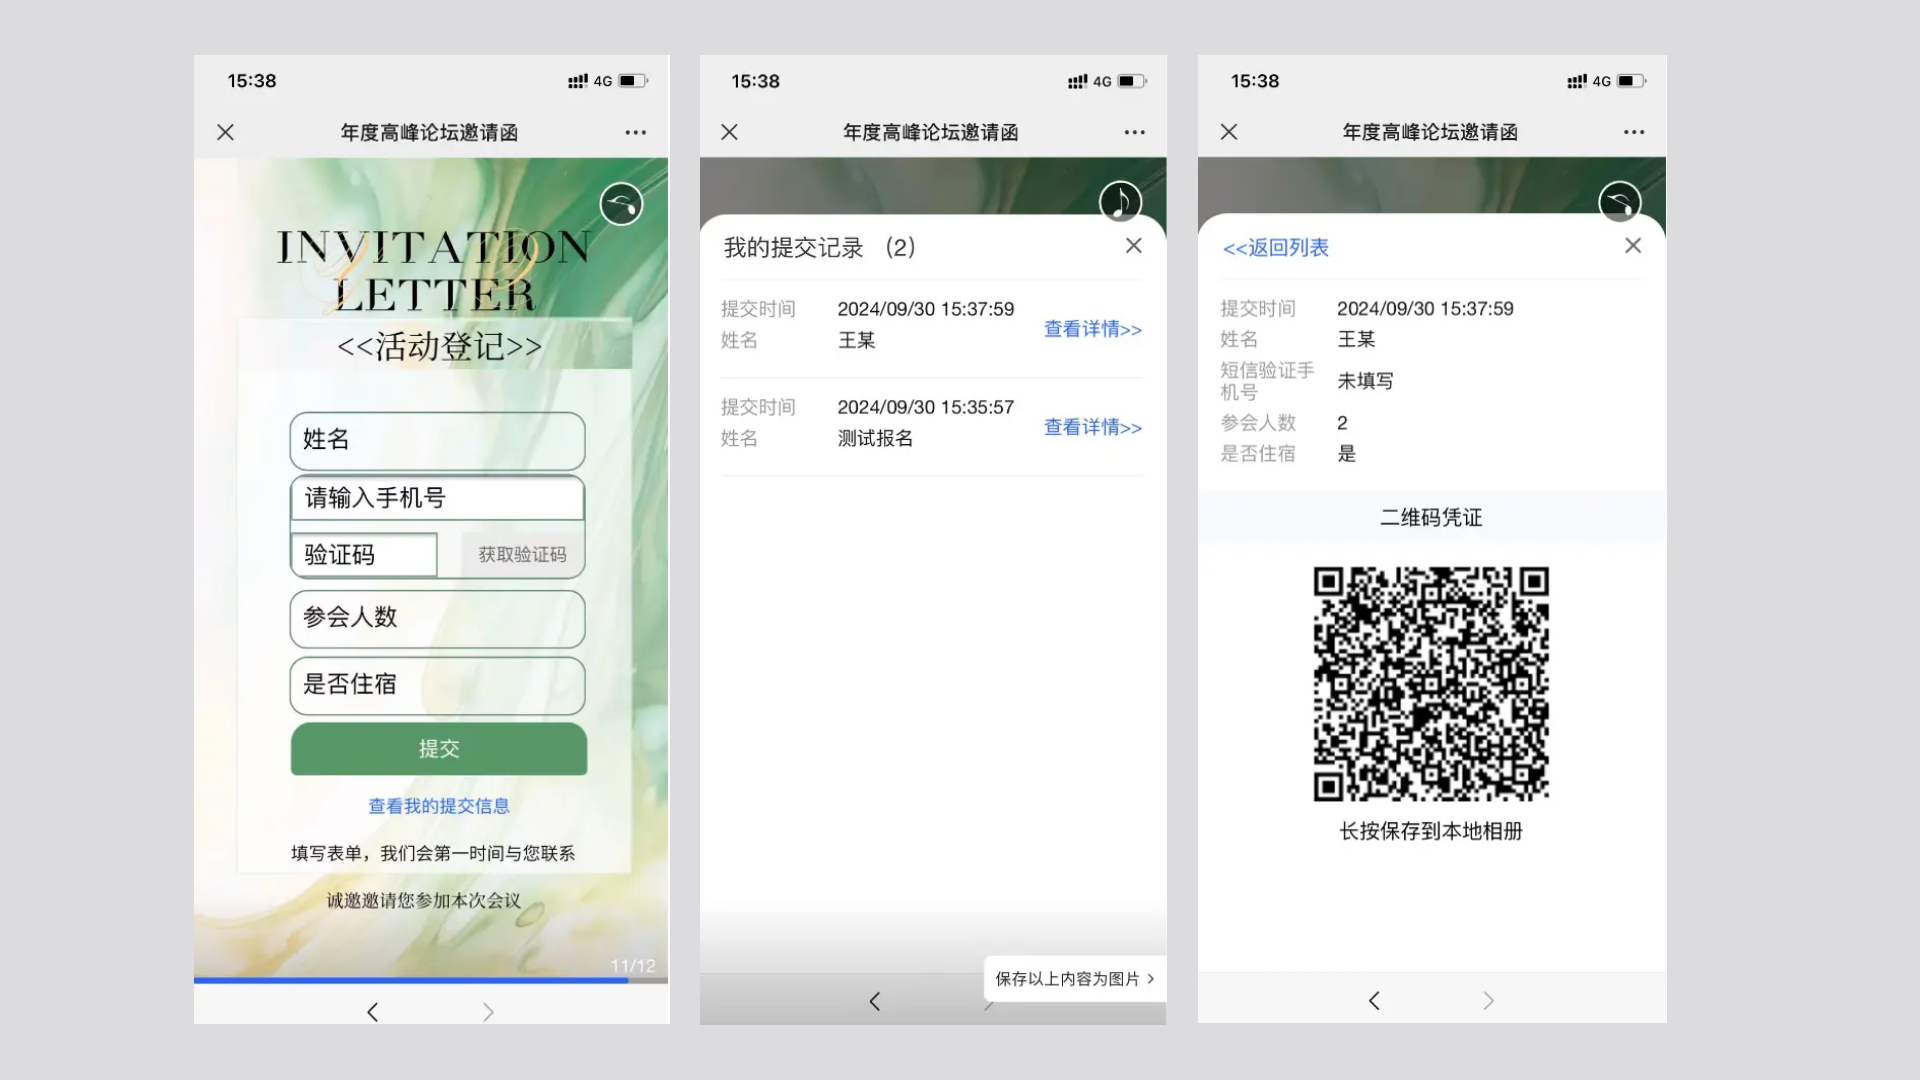Screen dimensions: 1920x1080
Task: View details of 测试报名 submission record
Action: tap(1092, 427)
